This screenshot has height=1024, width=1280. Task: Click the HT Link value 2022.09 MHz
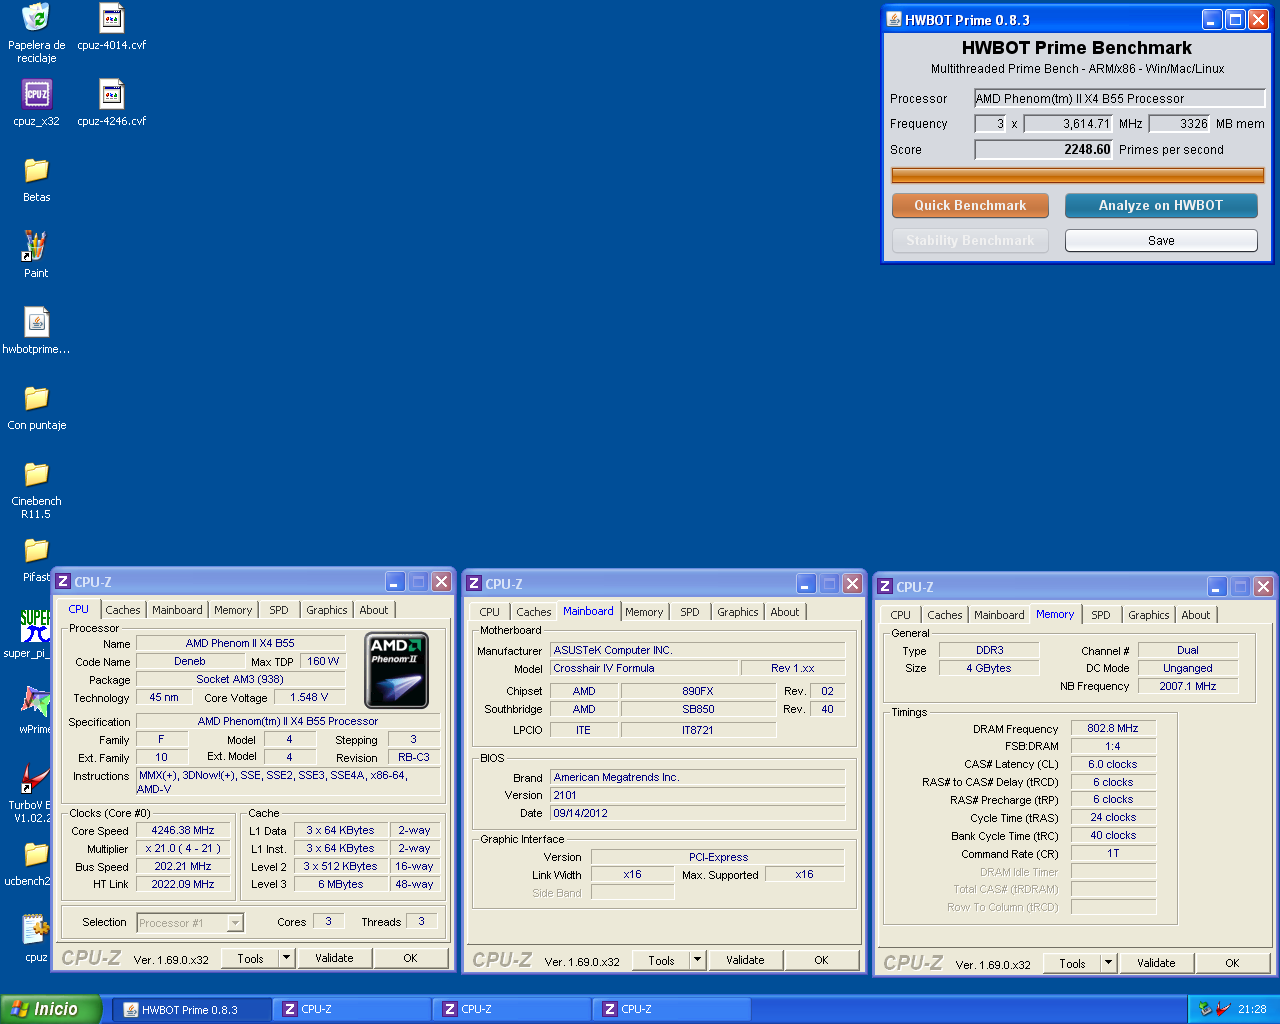coord(183,884)
